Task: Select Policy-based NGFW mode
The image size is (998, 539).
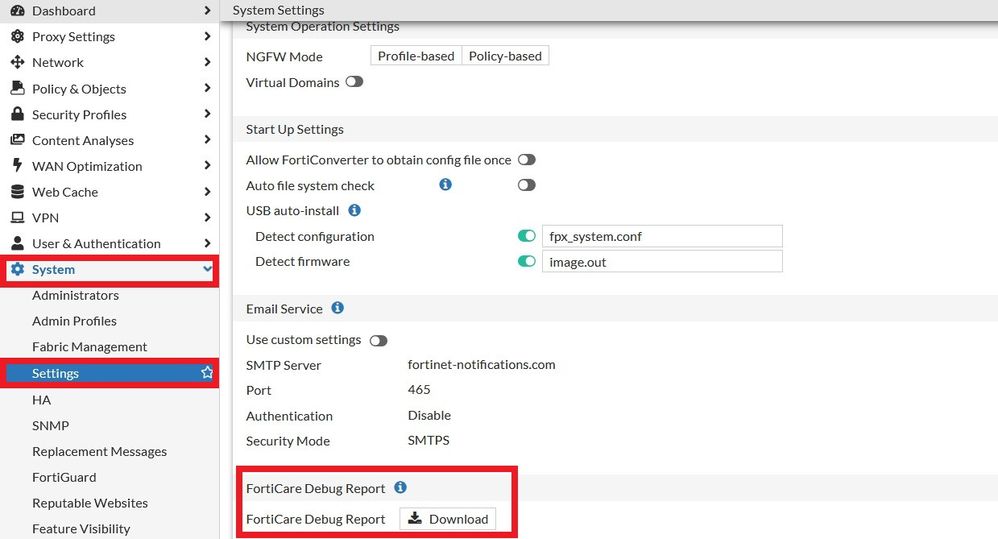Action: tap(505, 56)
